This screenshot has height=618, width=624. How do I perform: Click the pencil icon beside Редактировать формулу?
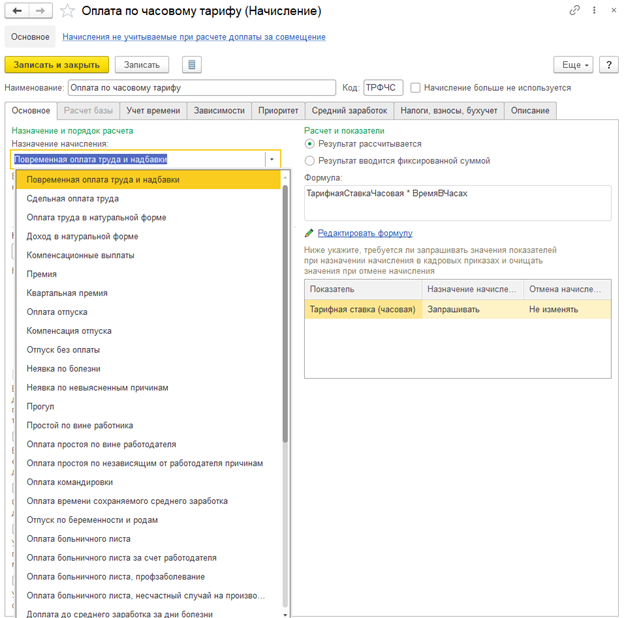309,233
